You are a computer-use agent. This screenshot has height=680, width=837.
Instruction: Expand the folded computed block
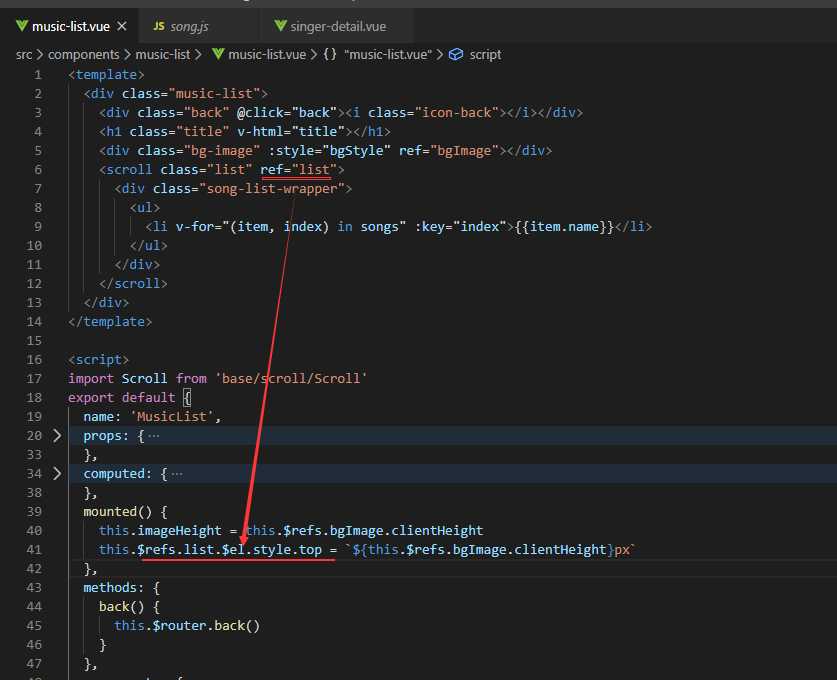click(x=57, y=473)
